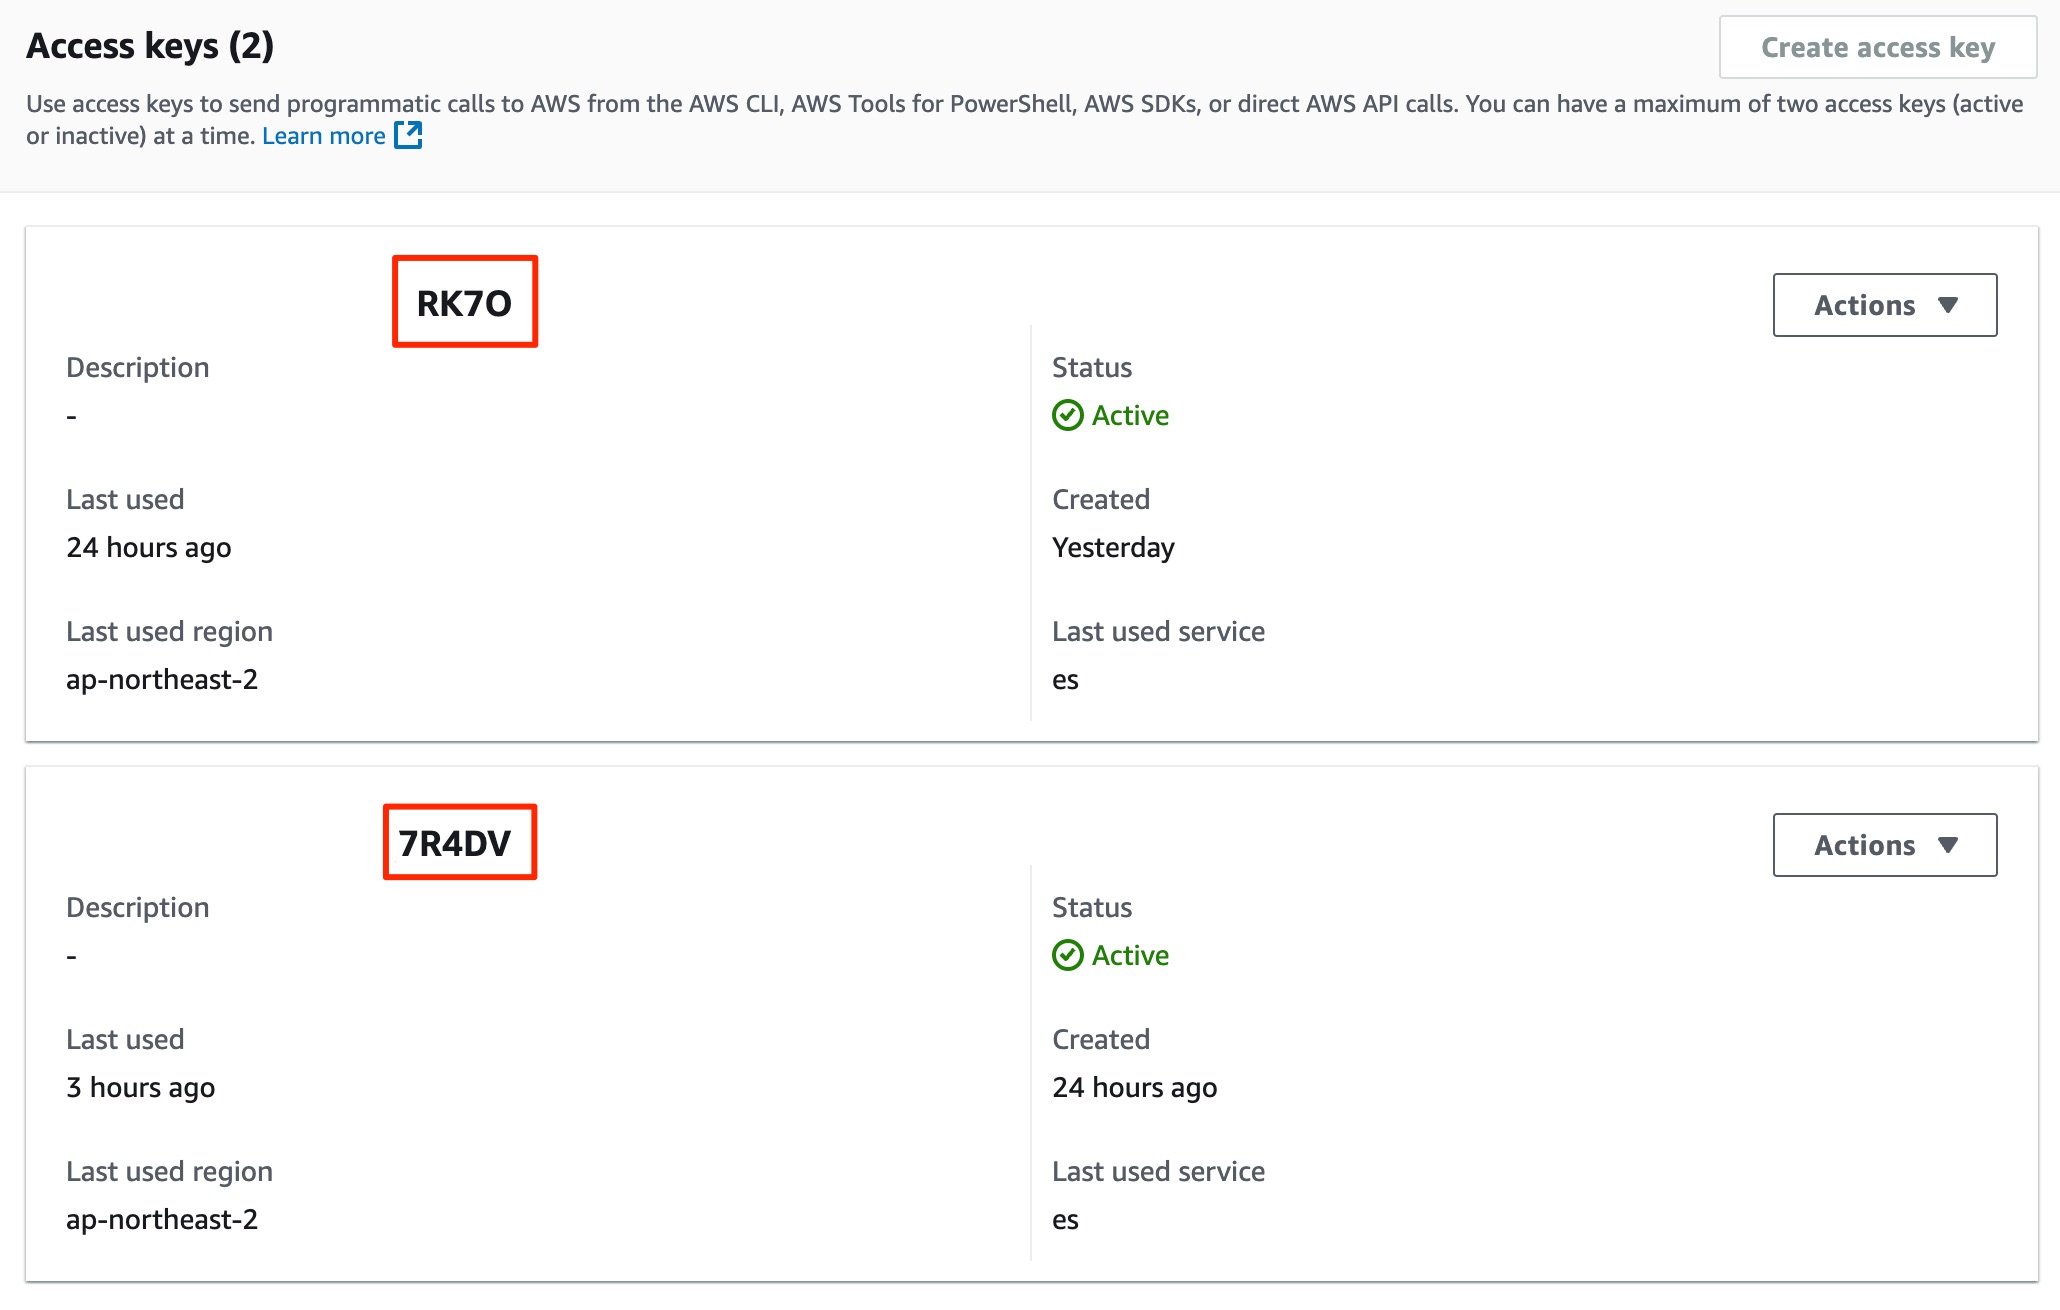Select the access key ID ending RK7O
2060x1310 pixels.
click(464, 303)
